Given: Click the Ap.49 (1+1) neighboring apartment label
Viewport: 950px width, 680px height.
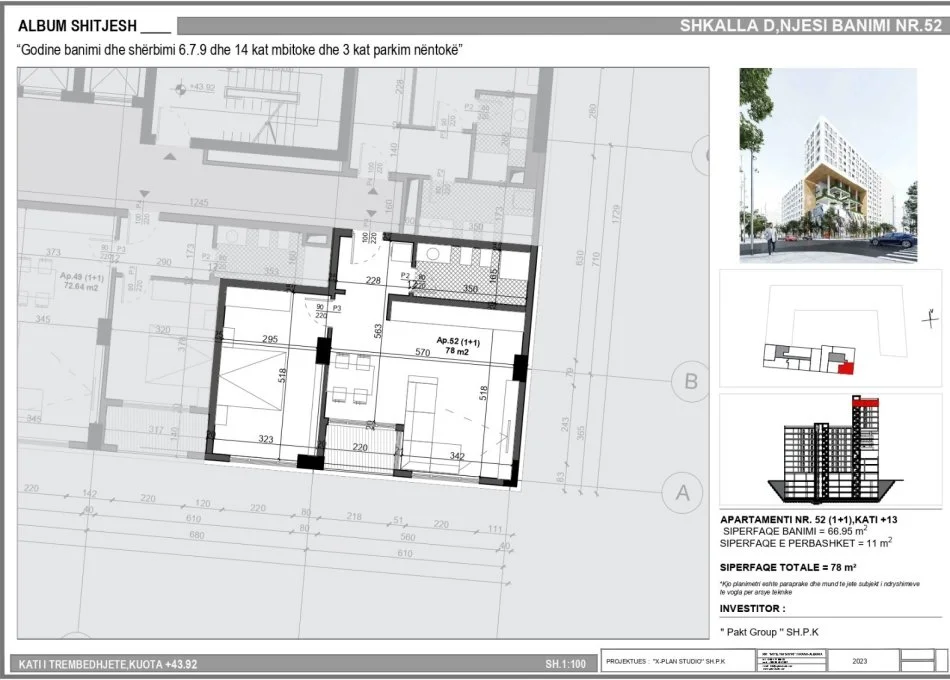Looking at the screenshot, I should tap(84, 281).
